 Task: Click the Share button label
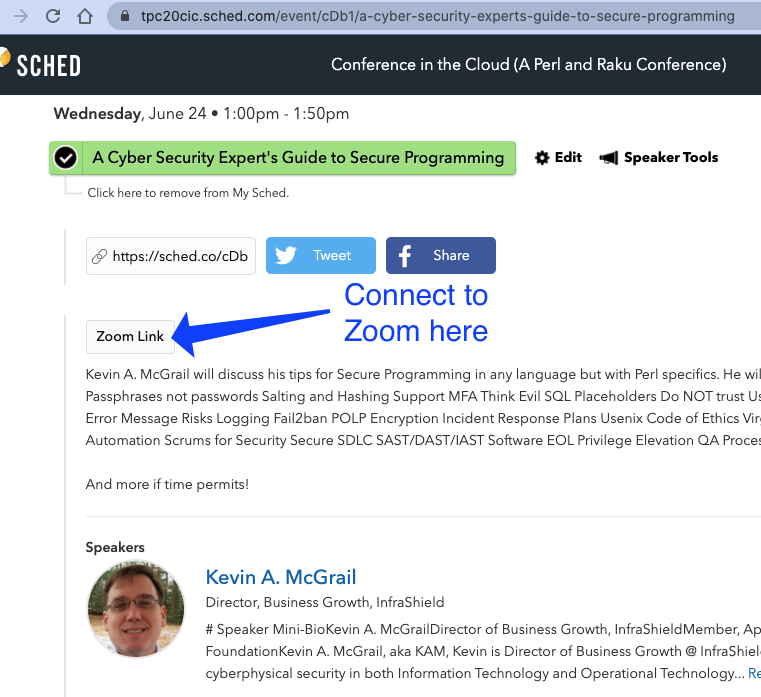coord(451,255)
